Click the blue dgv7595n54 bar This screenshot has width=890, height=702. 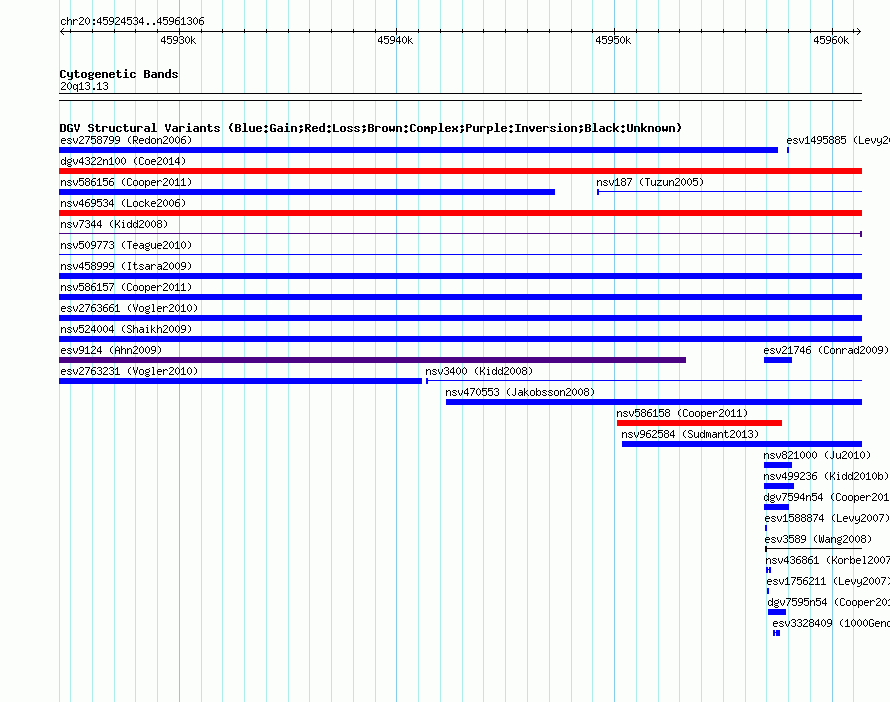coord(777,612)
